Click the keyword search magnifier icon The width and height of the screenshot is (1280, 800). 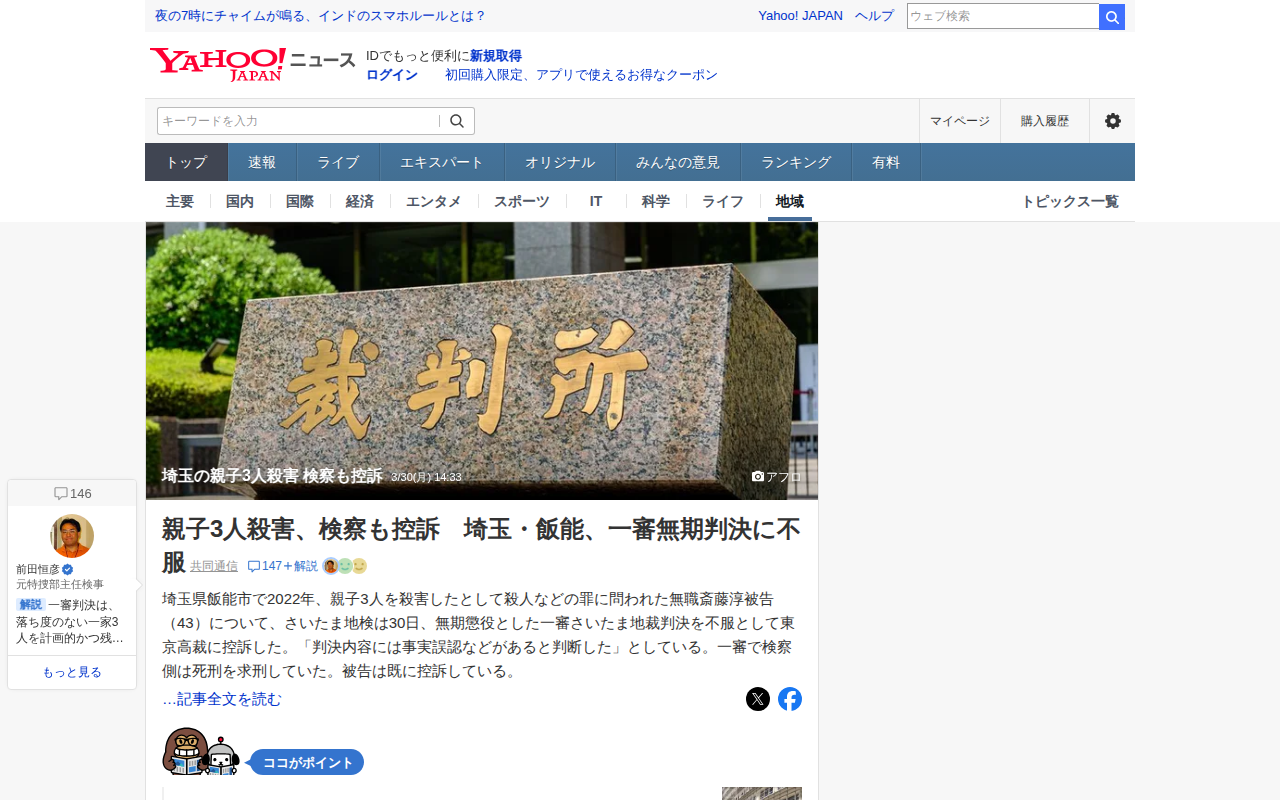pyautogui.click(x=457, y=121)
